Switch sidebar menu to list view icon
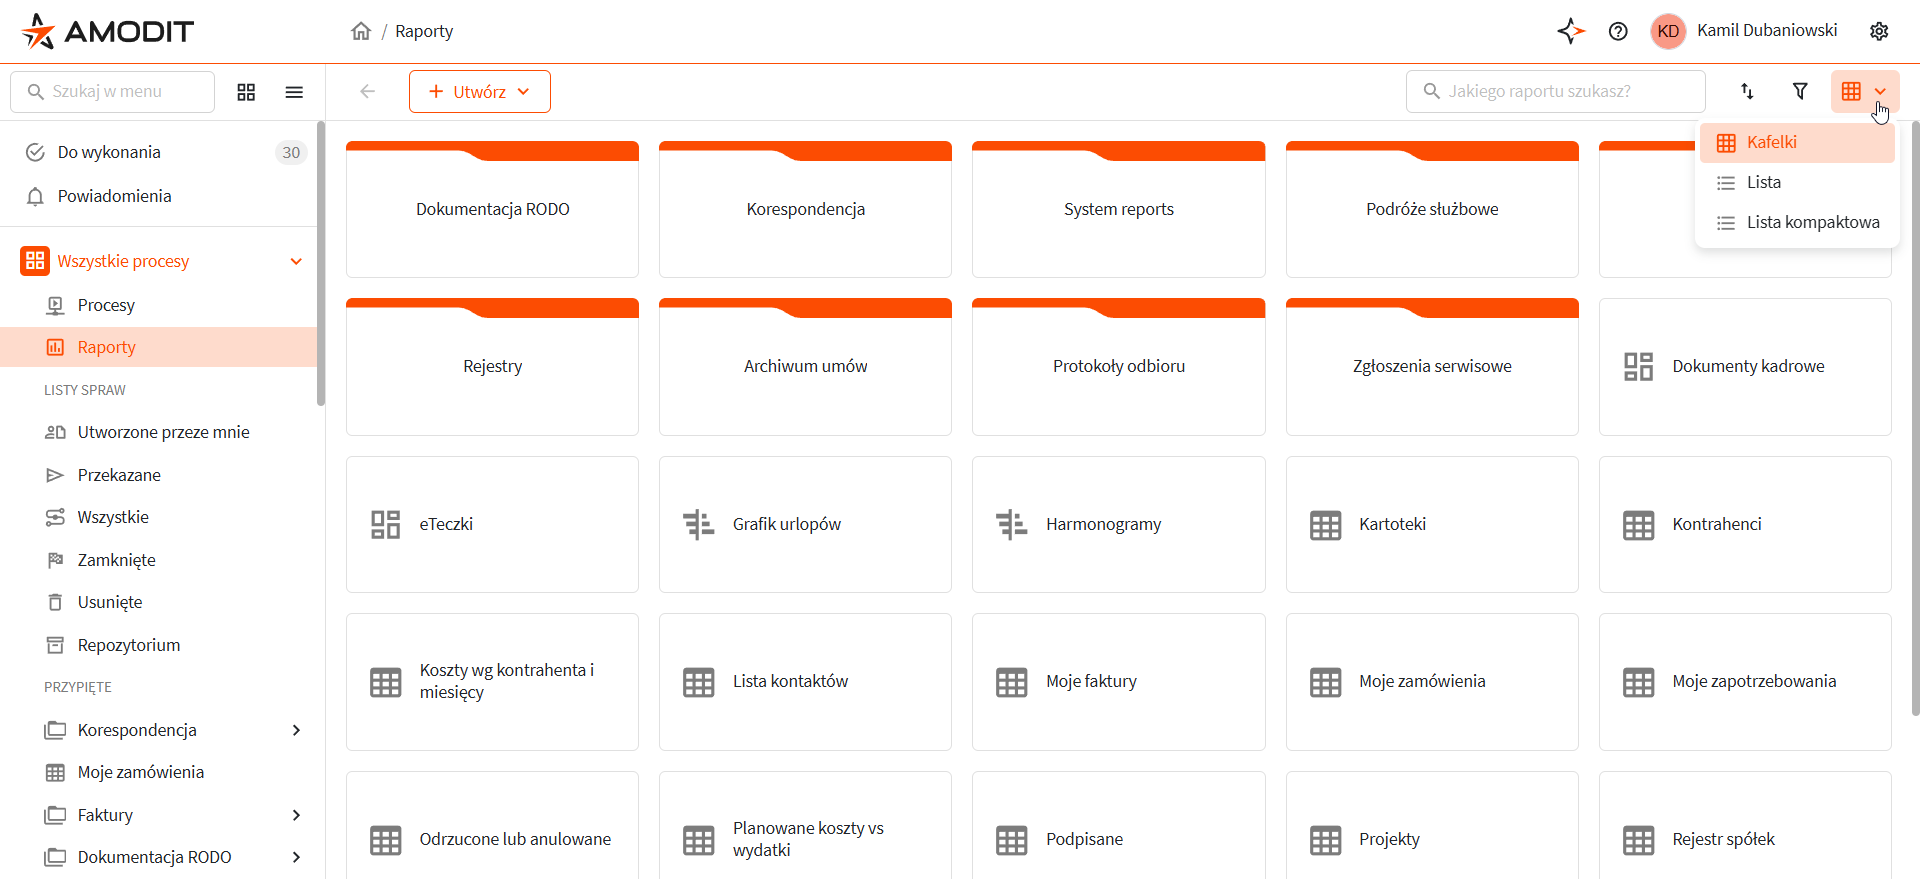 point(294,92)
